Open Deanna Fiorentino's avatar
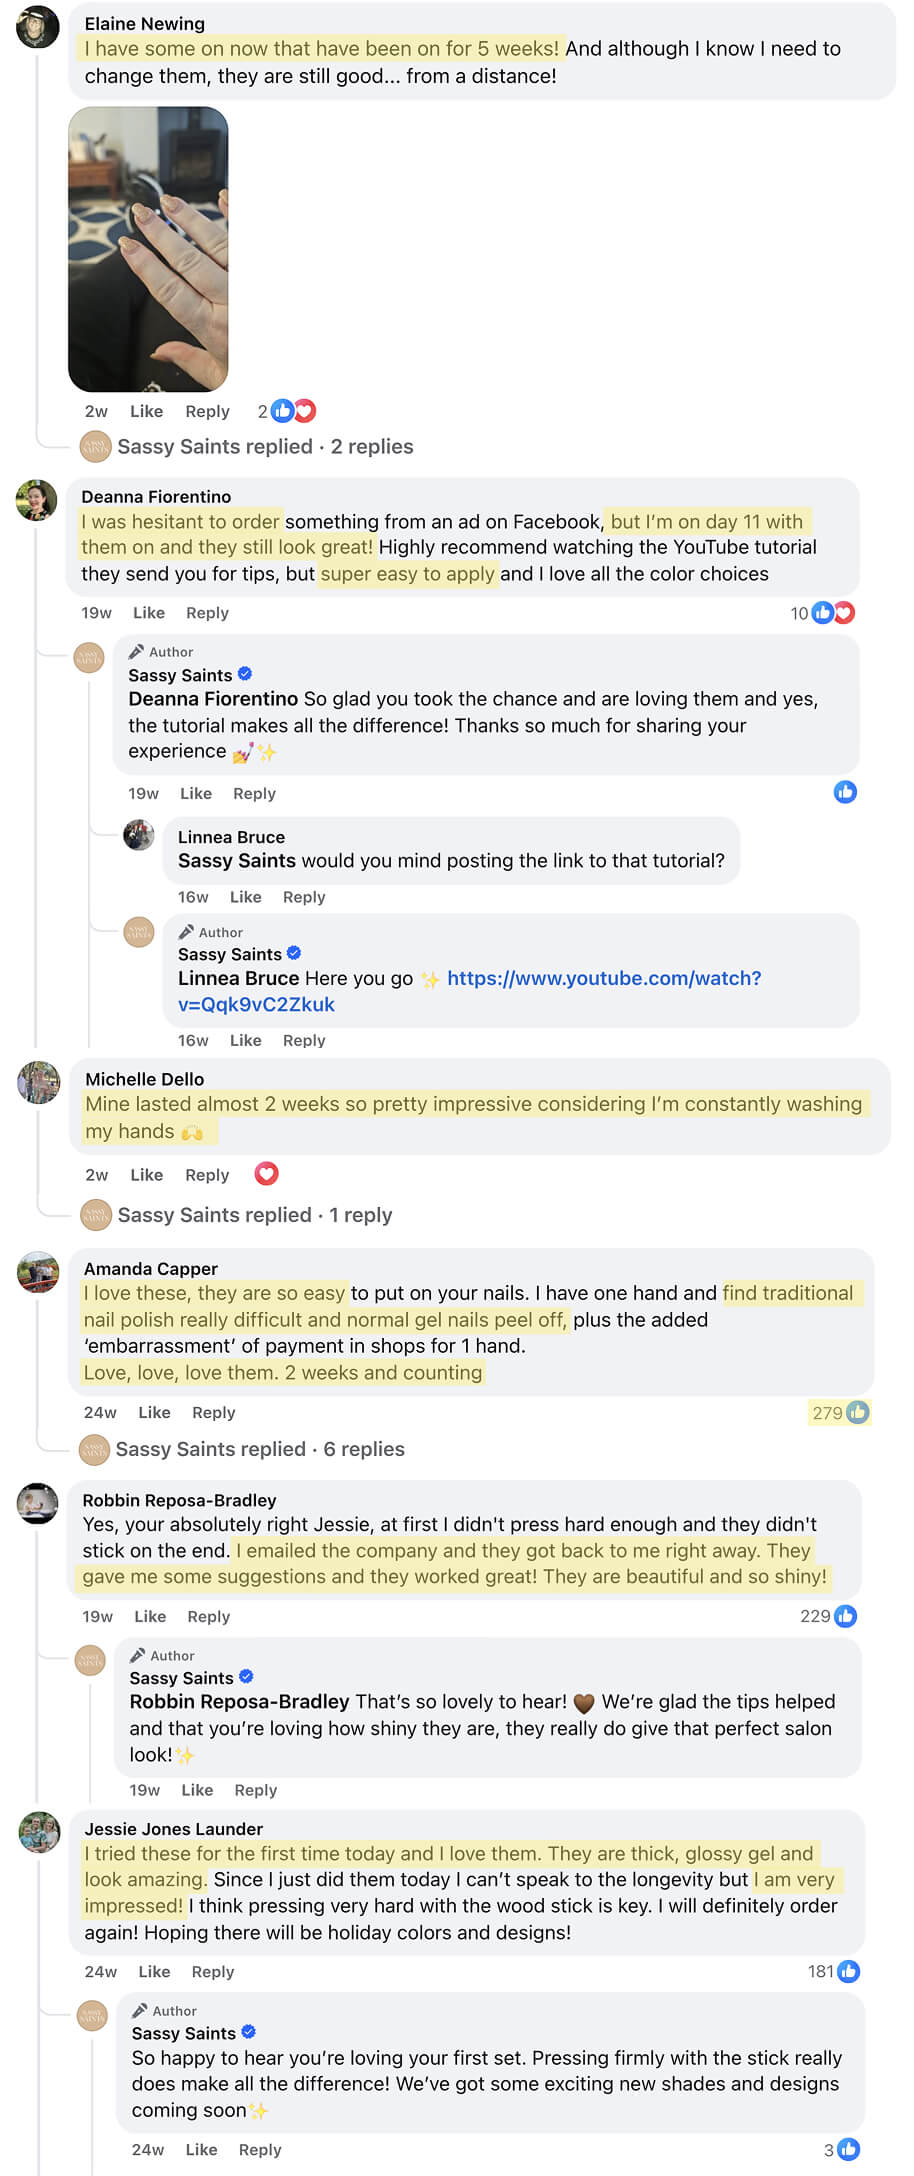 pos(37,500)
